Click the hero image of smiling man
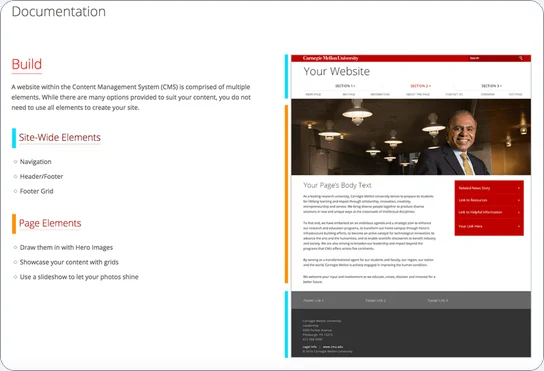This screenshot has height=371, width=544. point(411,137)
